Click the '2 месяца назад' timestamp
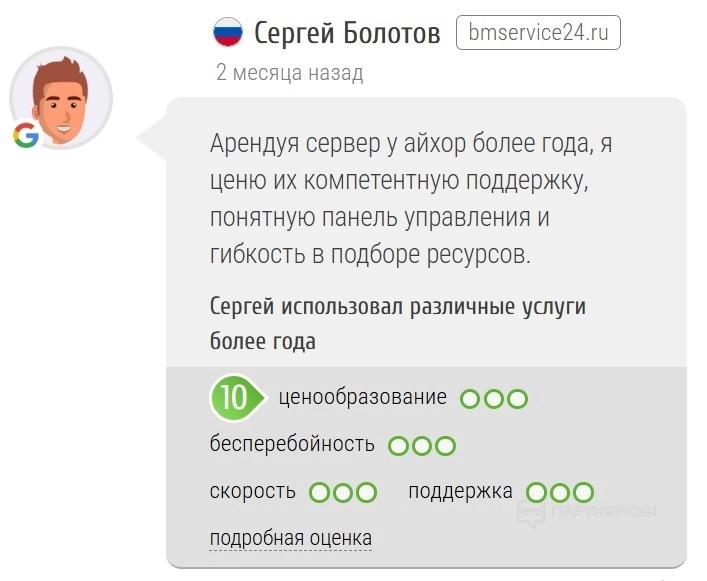The height and width of the screenshot is (581, 707). (289, 73)
